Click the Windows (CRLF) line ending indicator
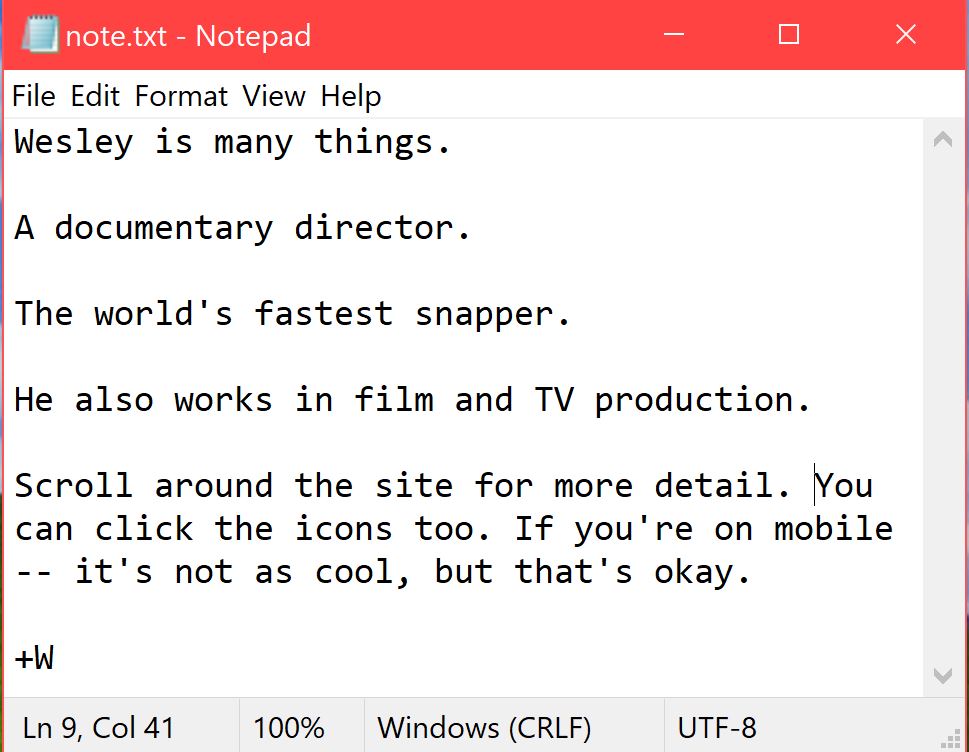 pyautogui.click(x=484, y=727)
